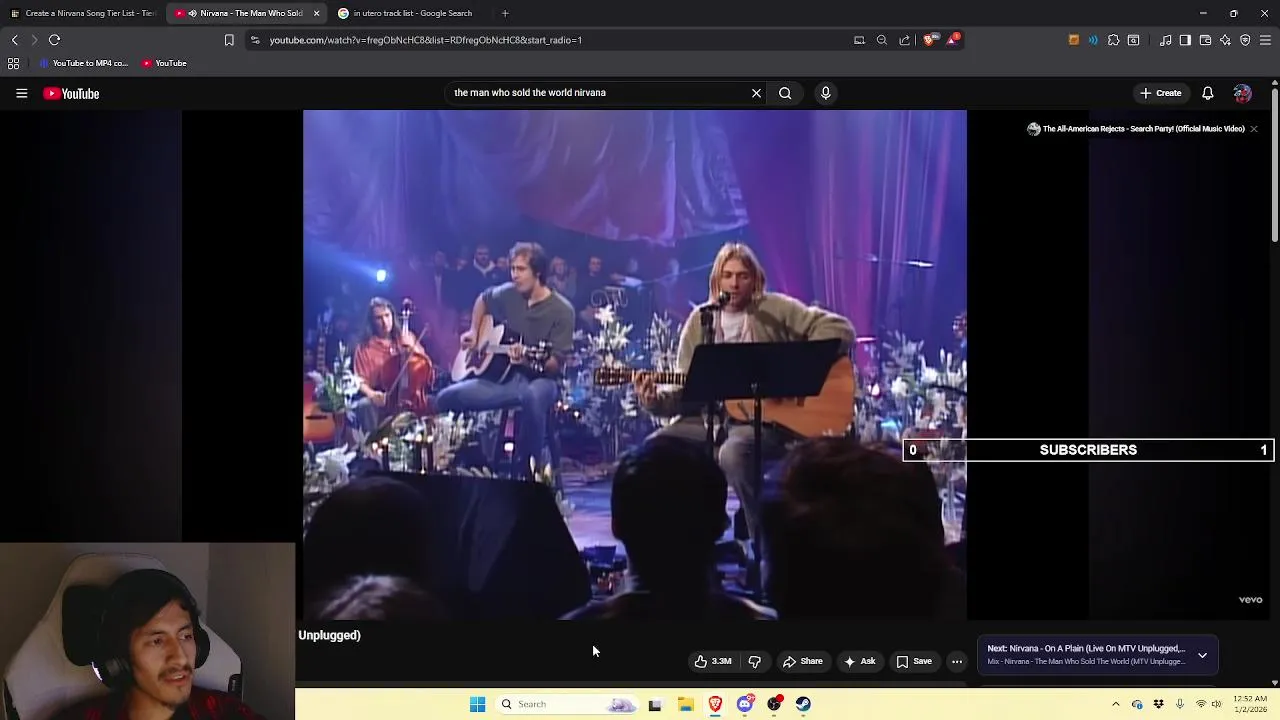Viewport: 1280px width, 720px height.
Task: Save the video to a playlist
Action: [914, 661]
